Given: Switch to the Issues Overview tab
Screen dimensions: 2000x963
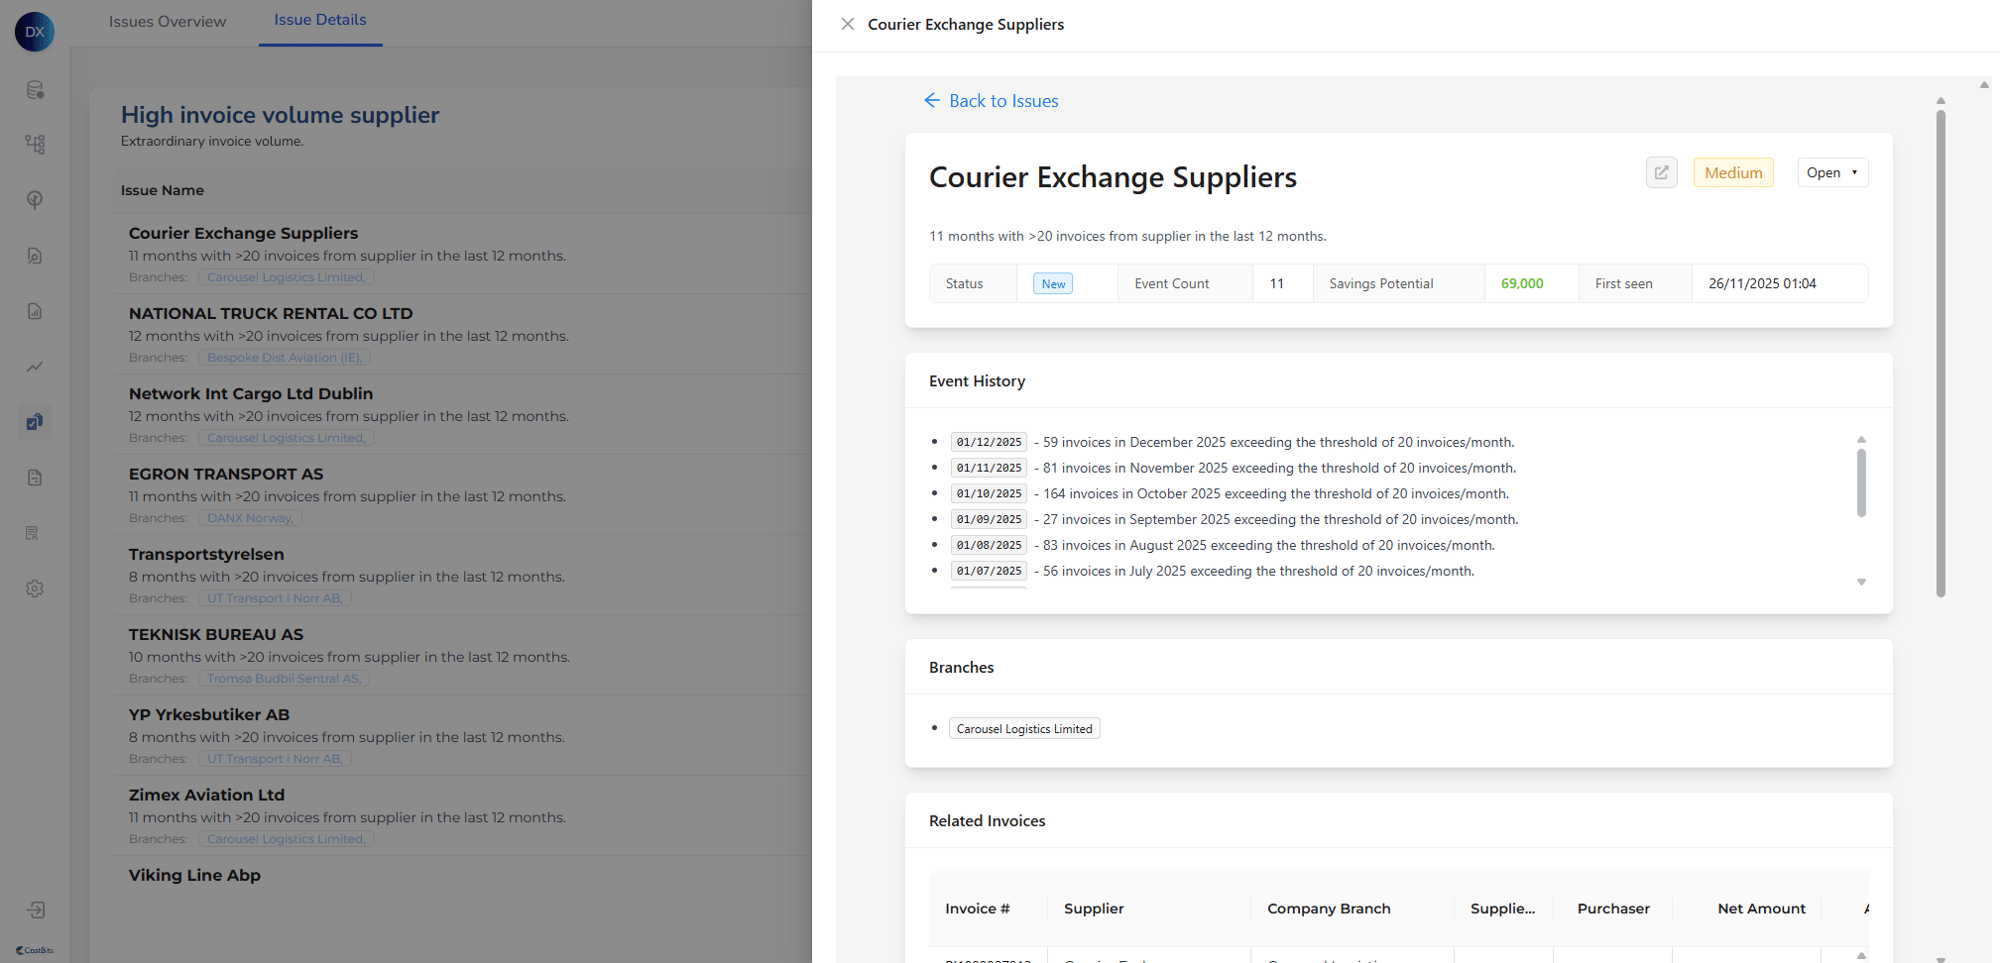Looking at the screenshot, I should [167, 22].
